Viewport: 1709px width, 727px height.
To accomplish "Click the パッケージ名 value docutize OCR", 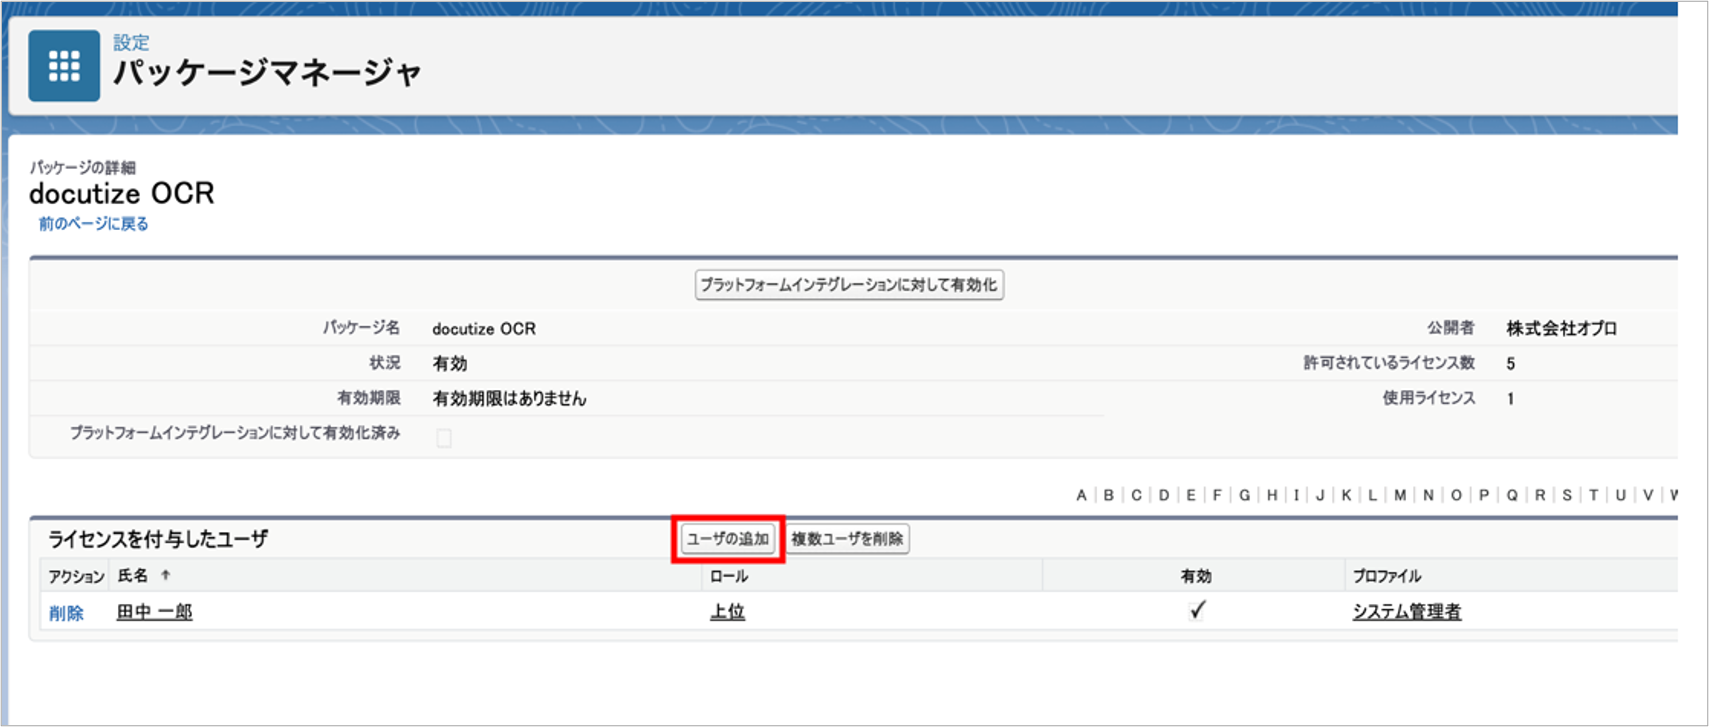I will [484, 329].
